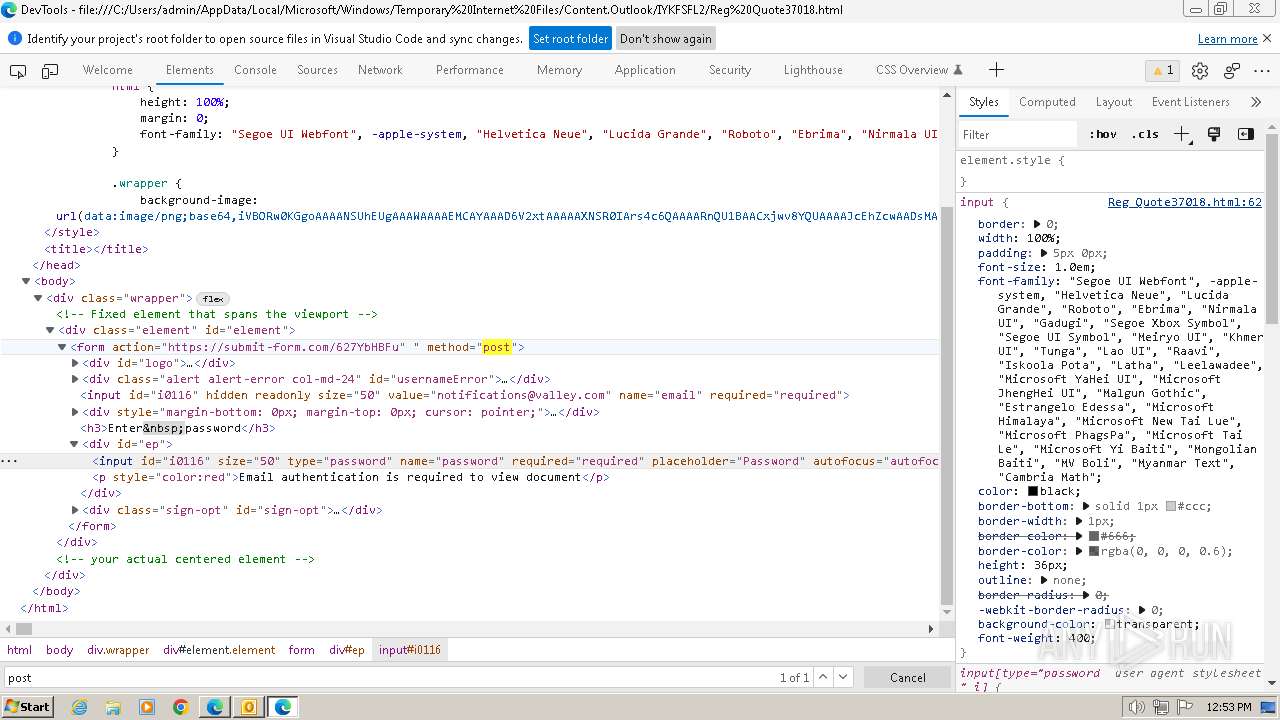Expand the usernameError alert div node
Image resolution: width=1280 pixels, height=720 pixels.
(75, 379)
